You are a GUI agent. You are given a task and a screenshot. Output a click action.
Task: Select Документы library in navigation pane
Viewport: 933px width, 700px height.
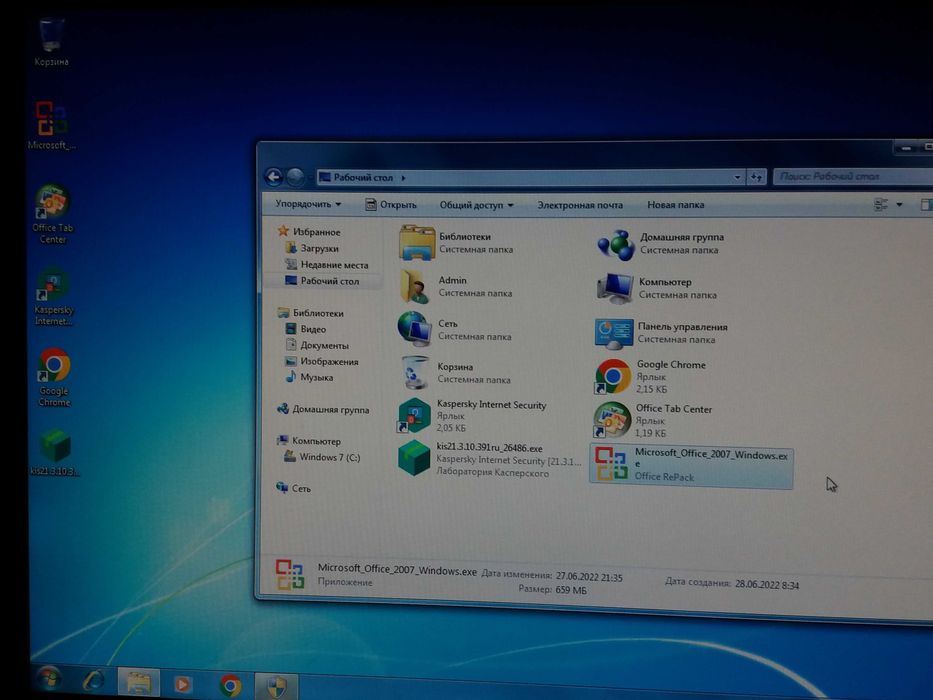click(x=317, y=345)
